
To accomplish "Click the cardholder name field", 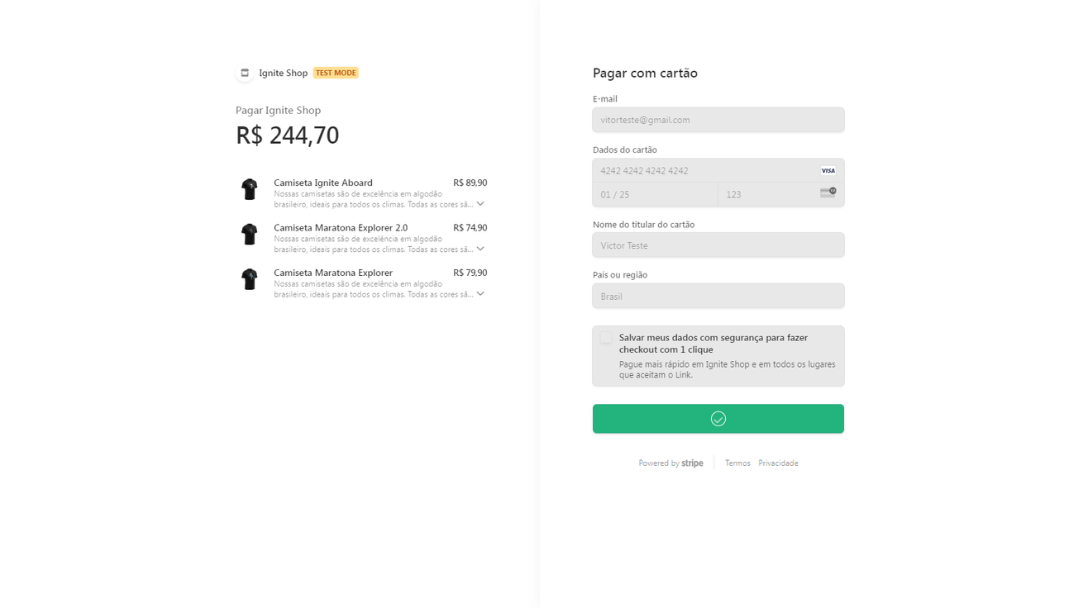I will 718,245.
